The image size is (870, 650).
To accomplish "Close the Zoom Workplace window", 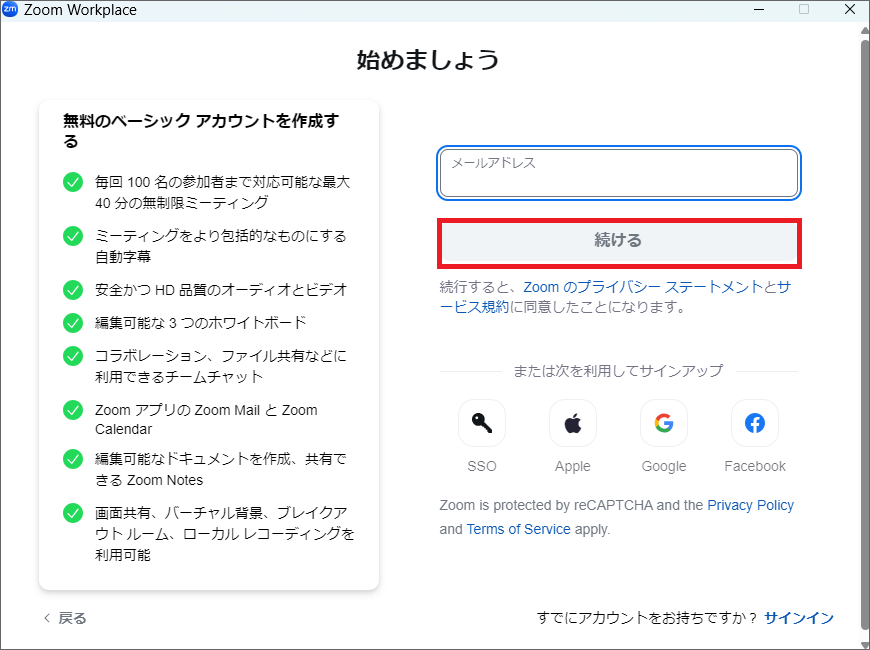I will click(x=849, y=9).
